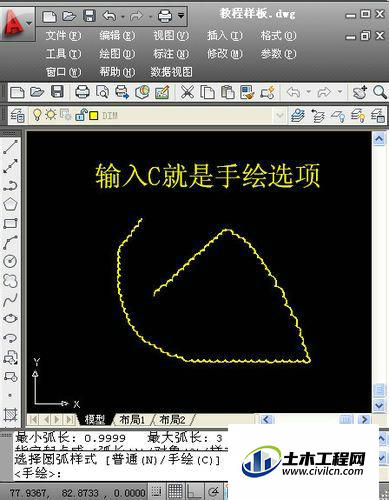The image size is (389, 500).
Task: Click Undo in the quick access toolbar
Action: click(109, 16)
